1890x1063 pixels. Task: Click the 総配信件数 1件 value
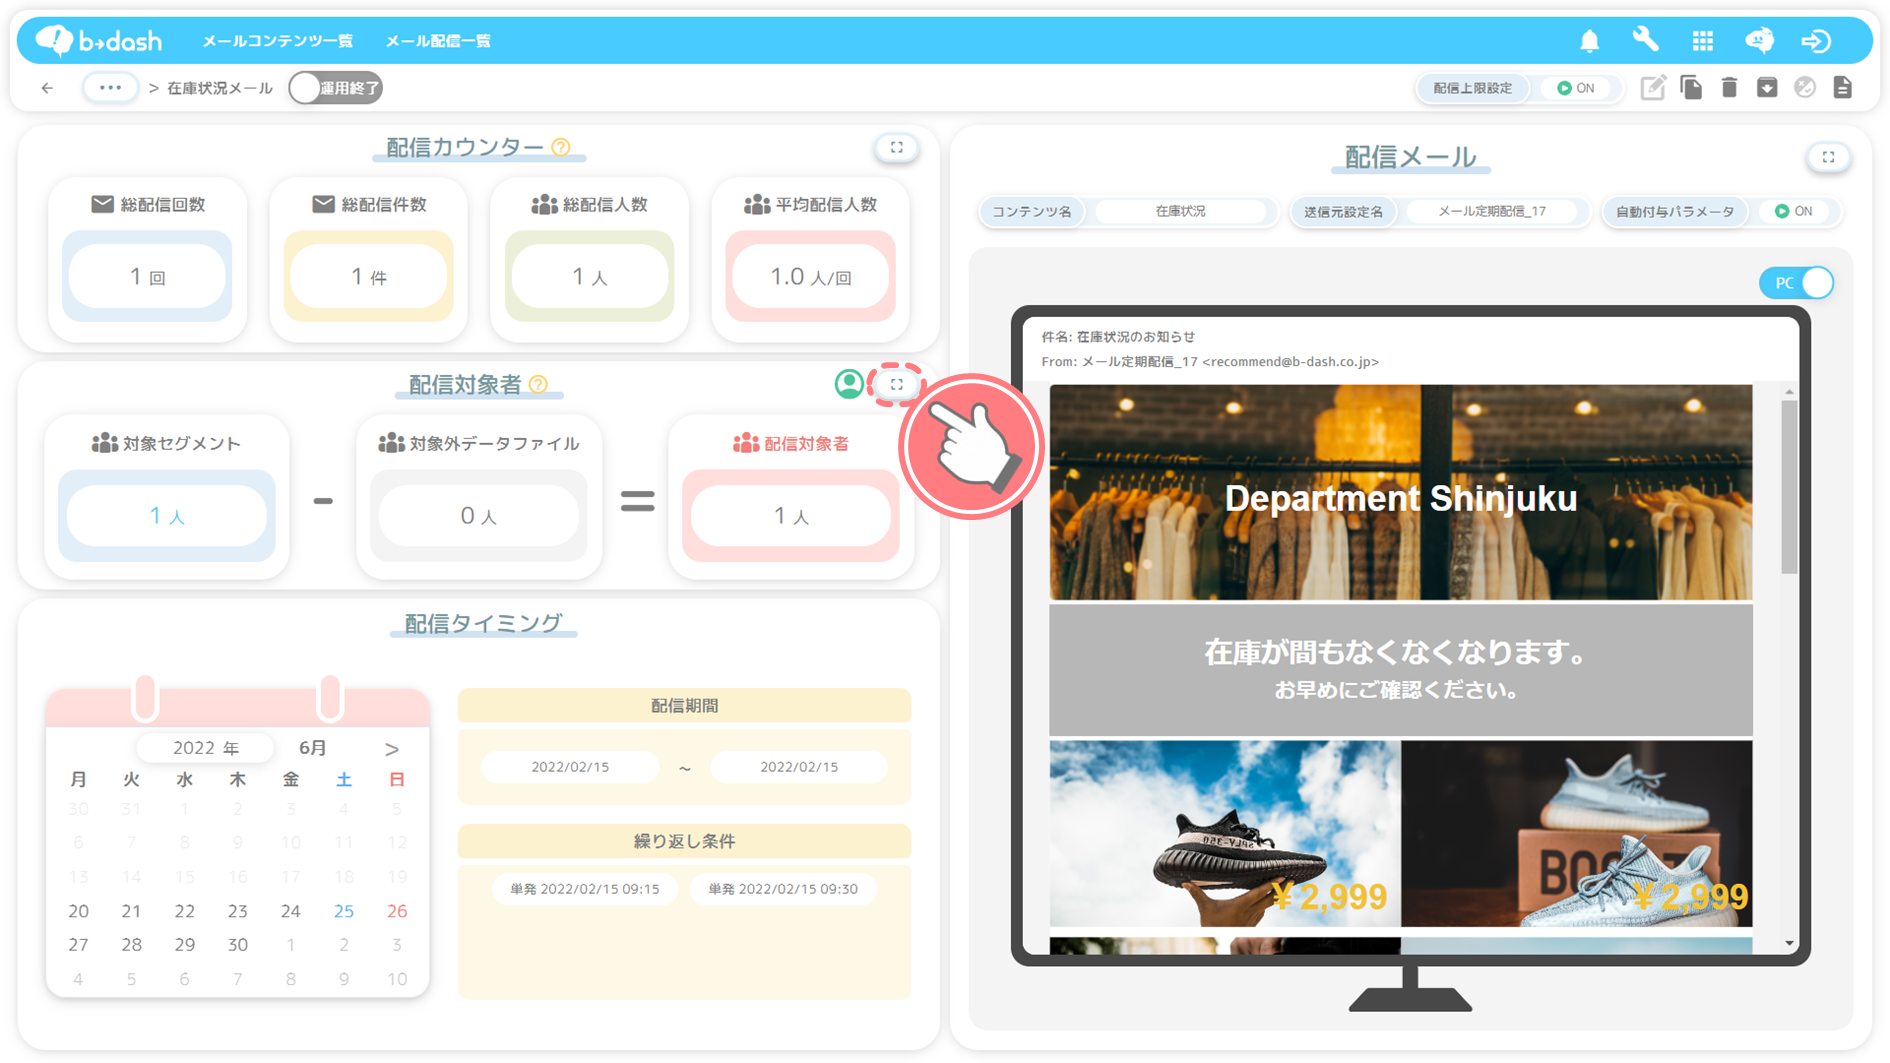tap(369, 277)
